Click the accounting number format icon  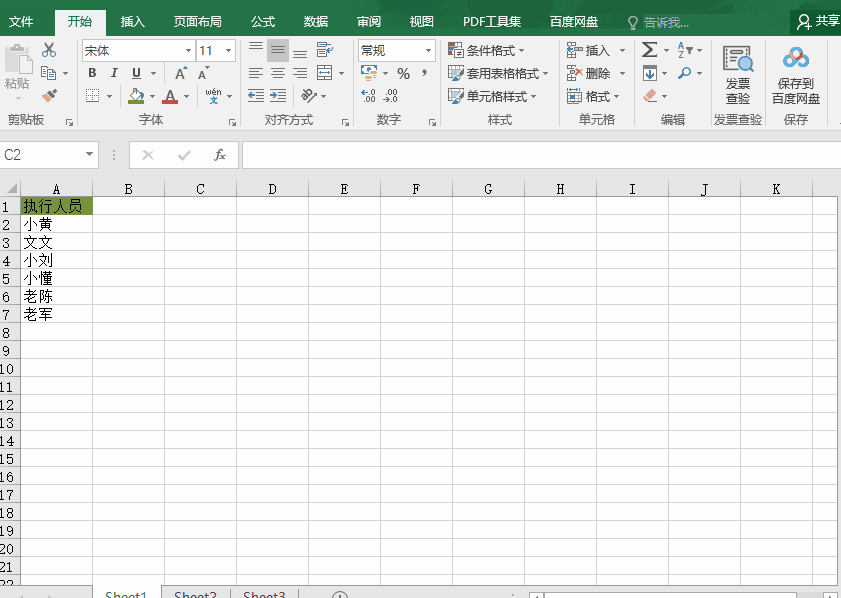[369, 72]
